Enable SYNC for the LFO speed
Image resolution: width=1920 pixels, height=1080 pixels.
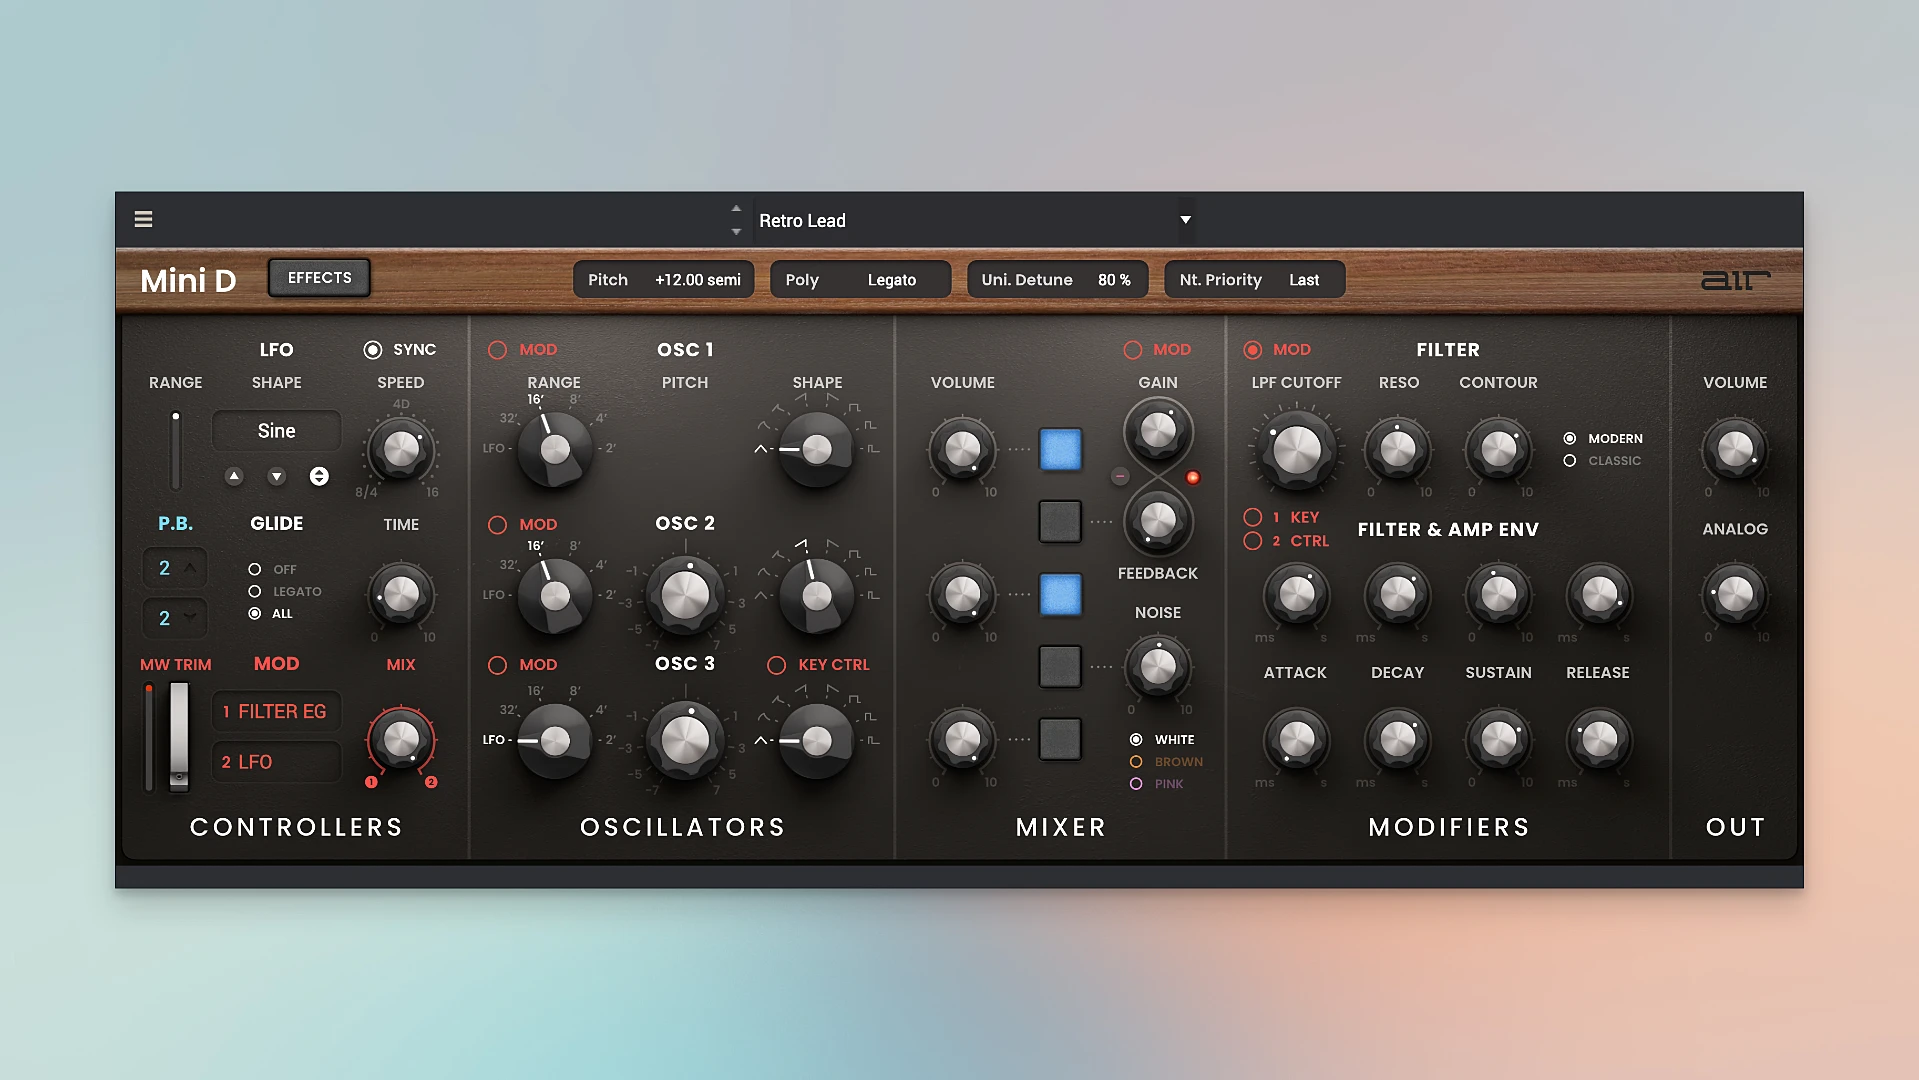[373, 349]
